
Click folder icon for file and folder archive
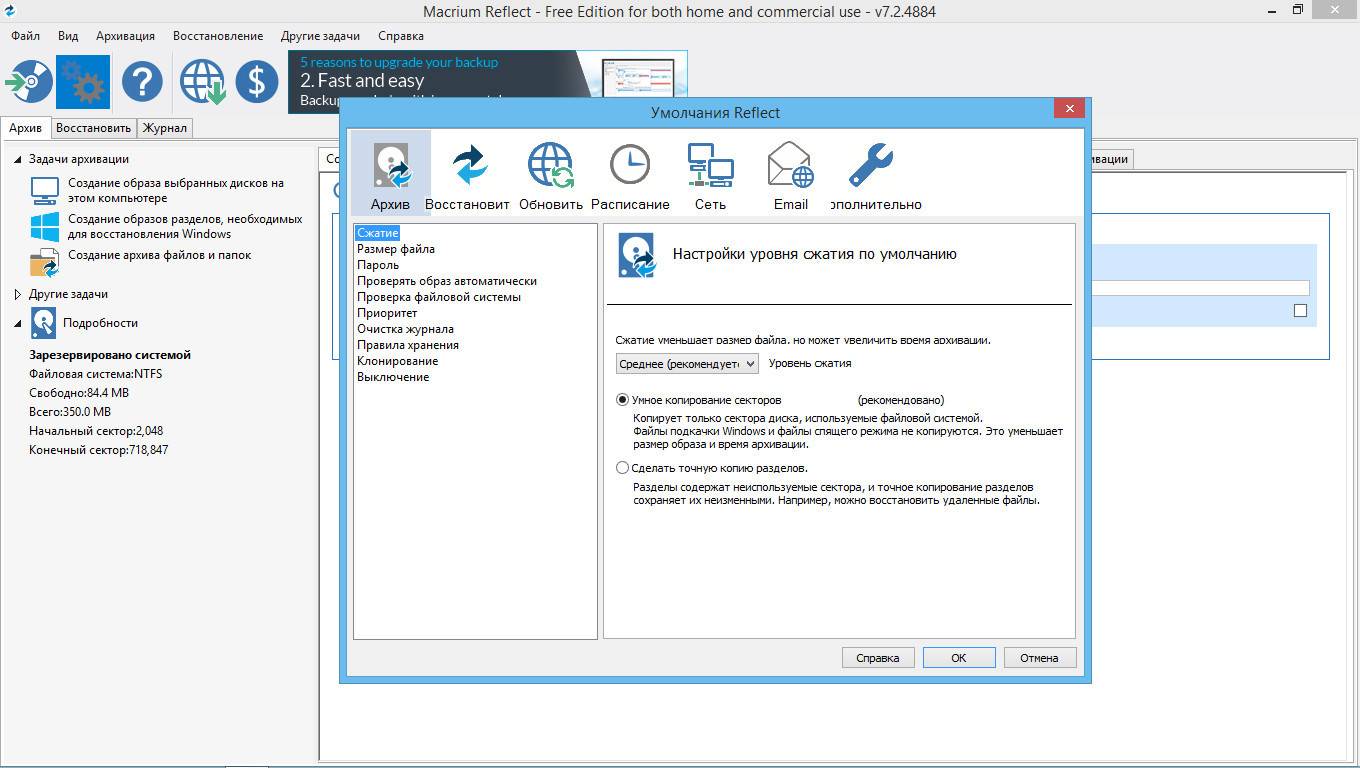(x=45, y=262)
